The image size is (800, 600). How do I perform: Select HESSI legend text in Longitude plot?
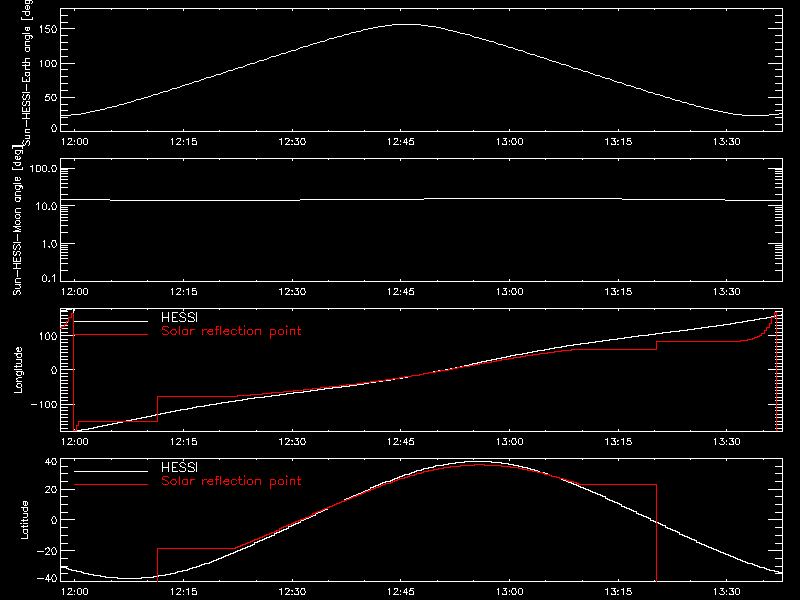179,317
